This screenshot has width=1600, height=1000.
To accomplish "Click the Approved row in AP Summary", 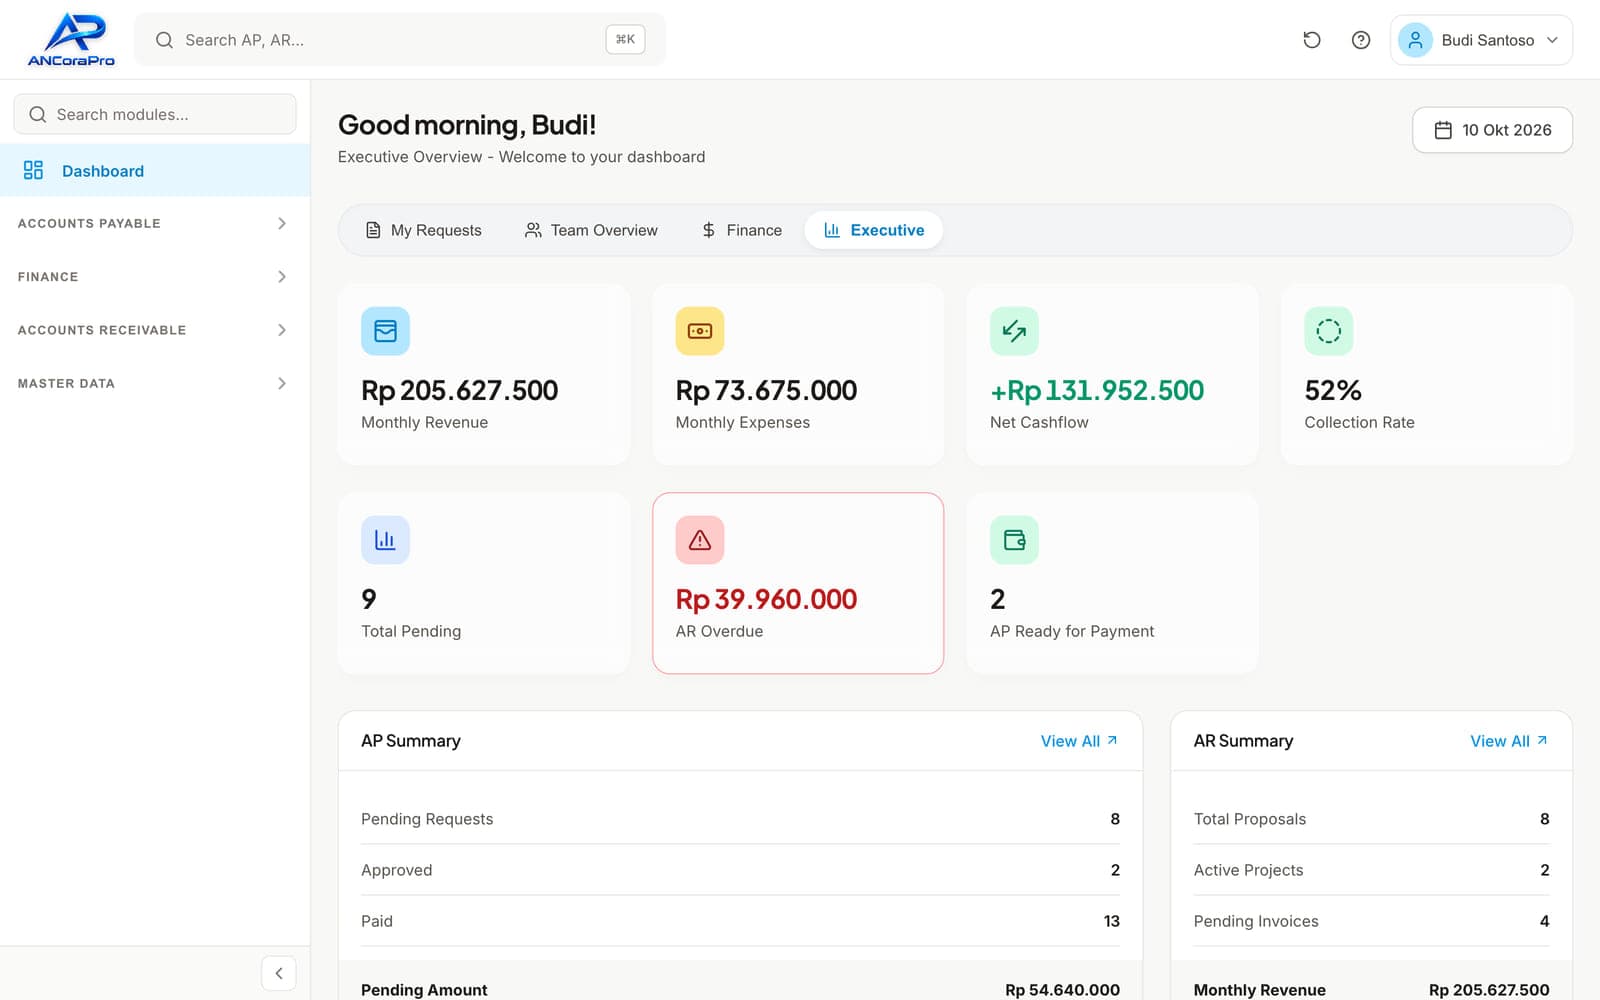I will pos(740,870).
